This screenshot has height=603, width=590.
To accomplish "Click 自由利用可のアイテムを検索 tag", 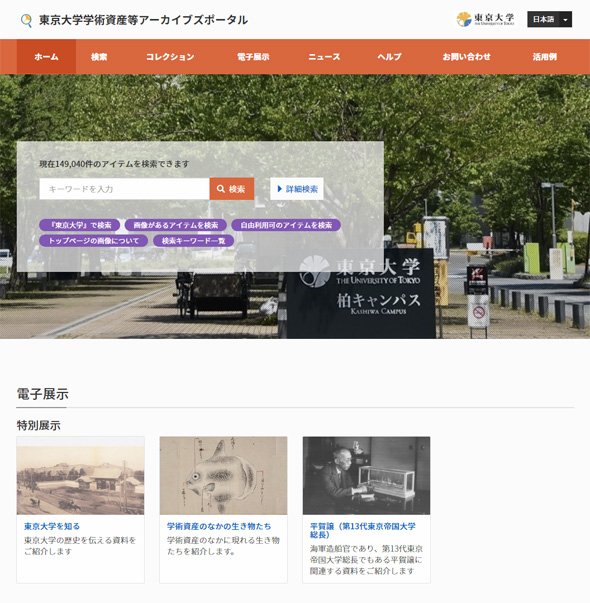I will click(286, 225).
